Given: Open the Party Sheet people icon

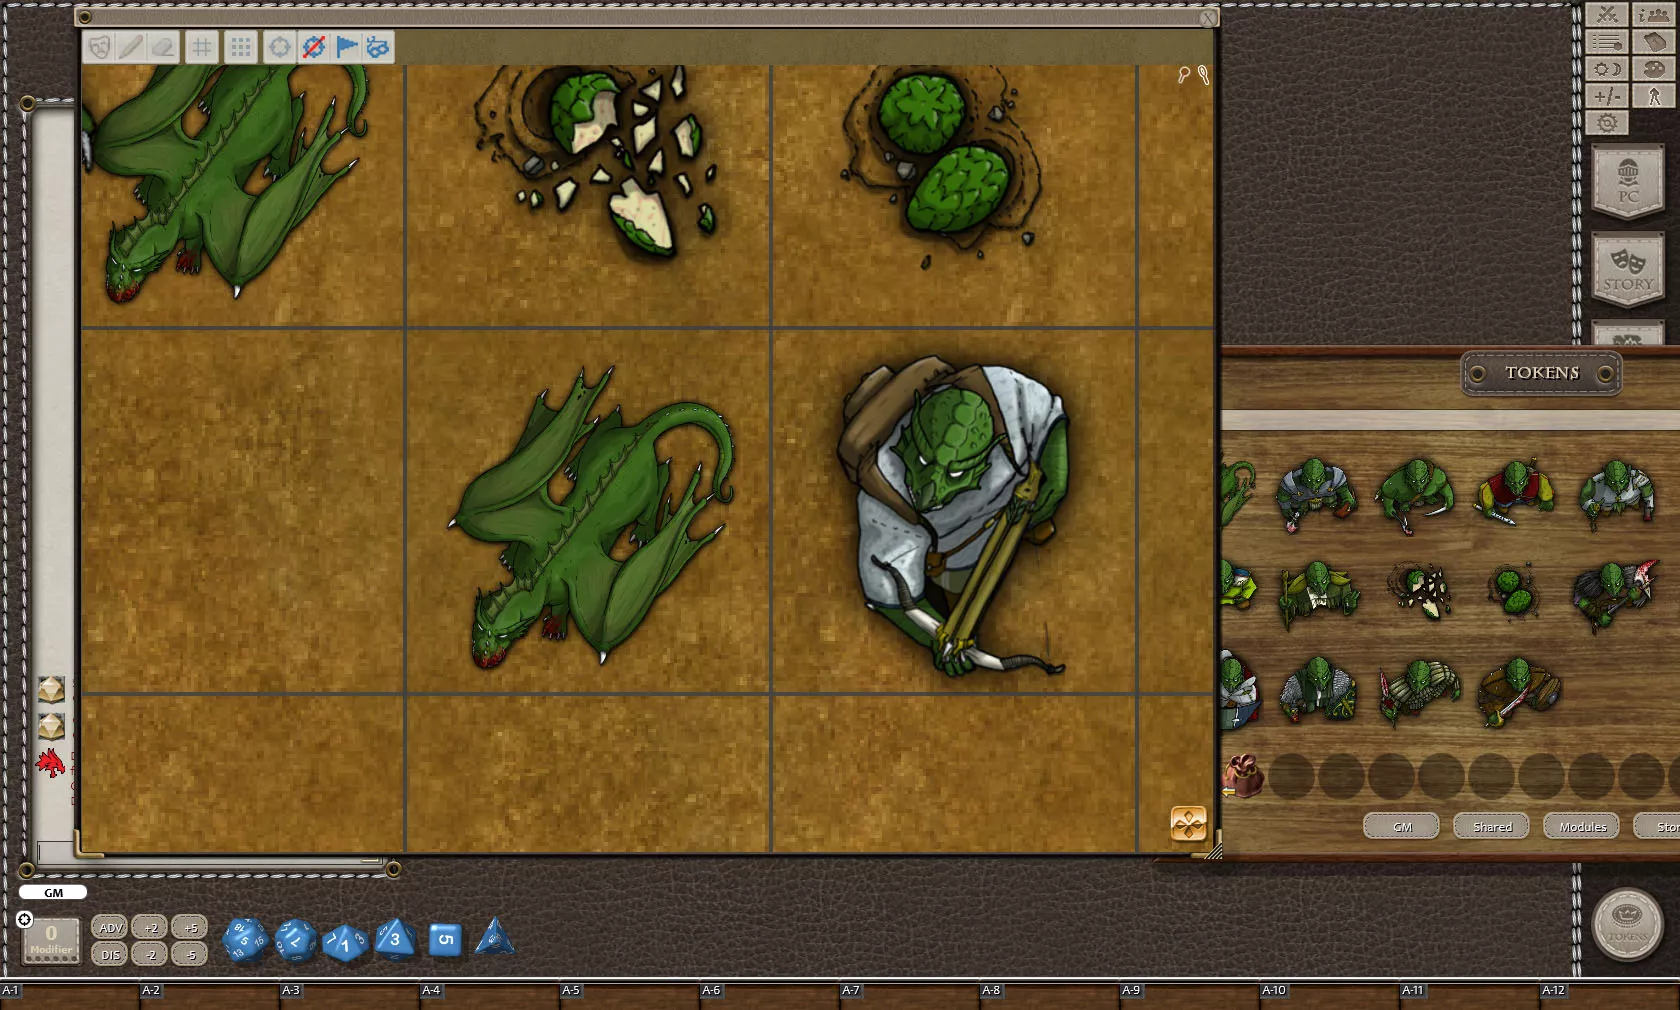Looking at the screenshot, I should click(1653, 14).
